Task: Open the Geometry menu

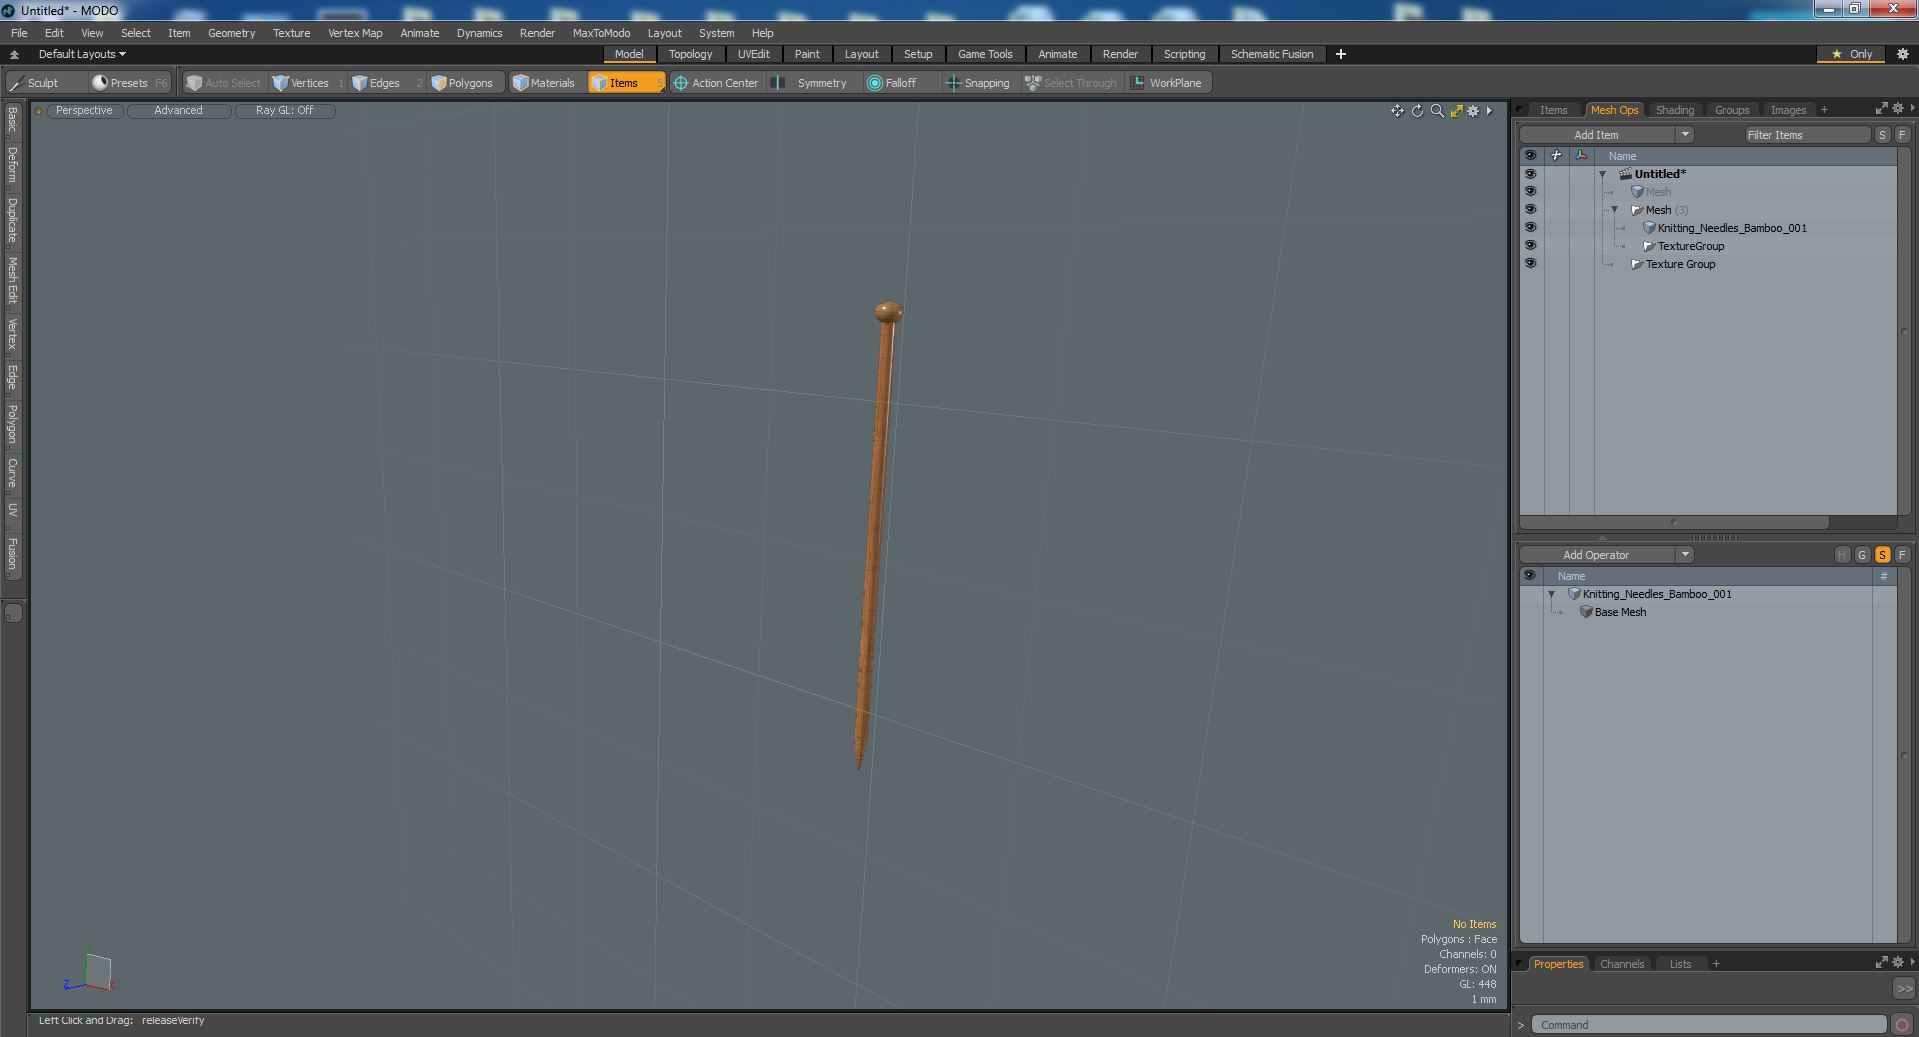Action: (x=231, y=33)
